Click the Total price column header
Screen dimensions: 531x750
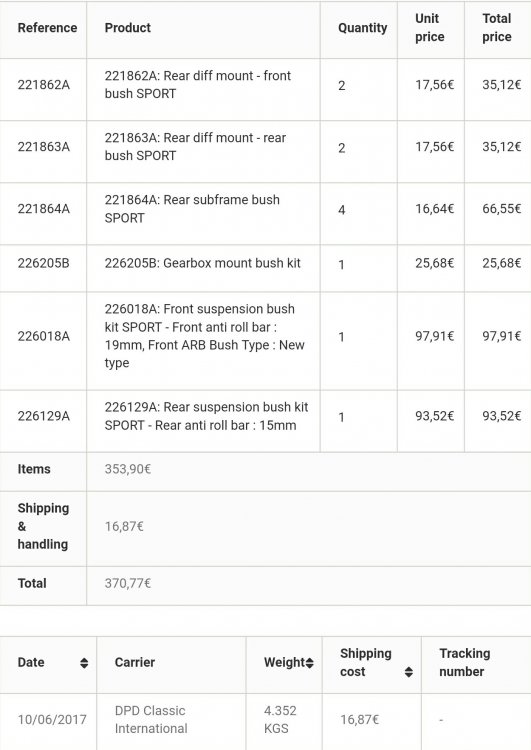(497, 28)
